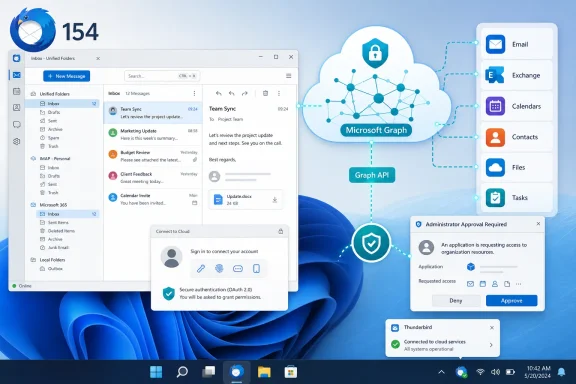Approve the administrator access request
Screen dimensions: 576x384
511,301
